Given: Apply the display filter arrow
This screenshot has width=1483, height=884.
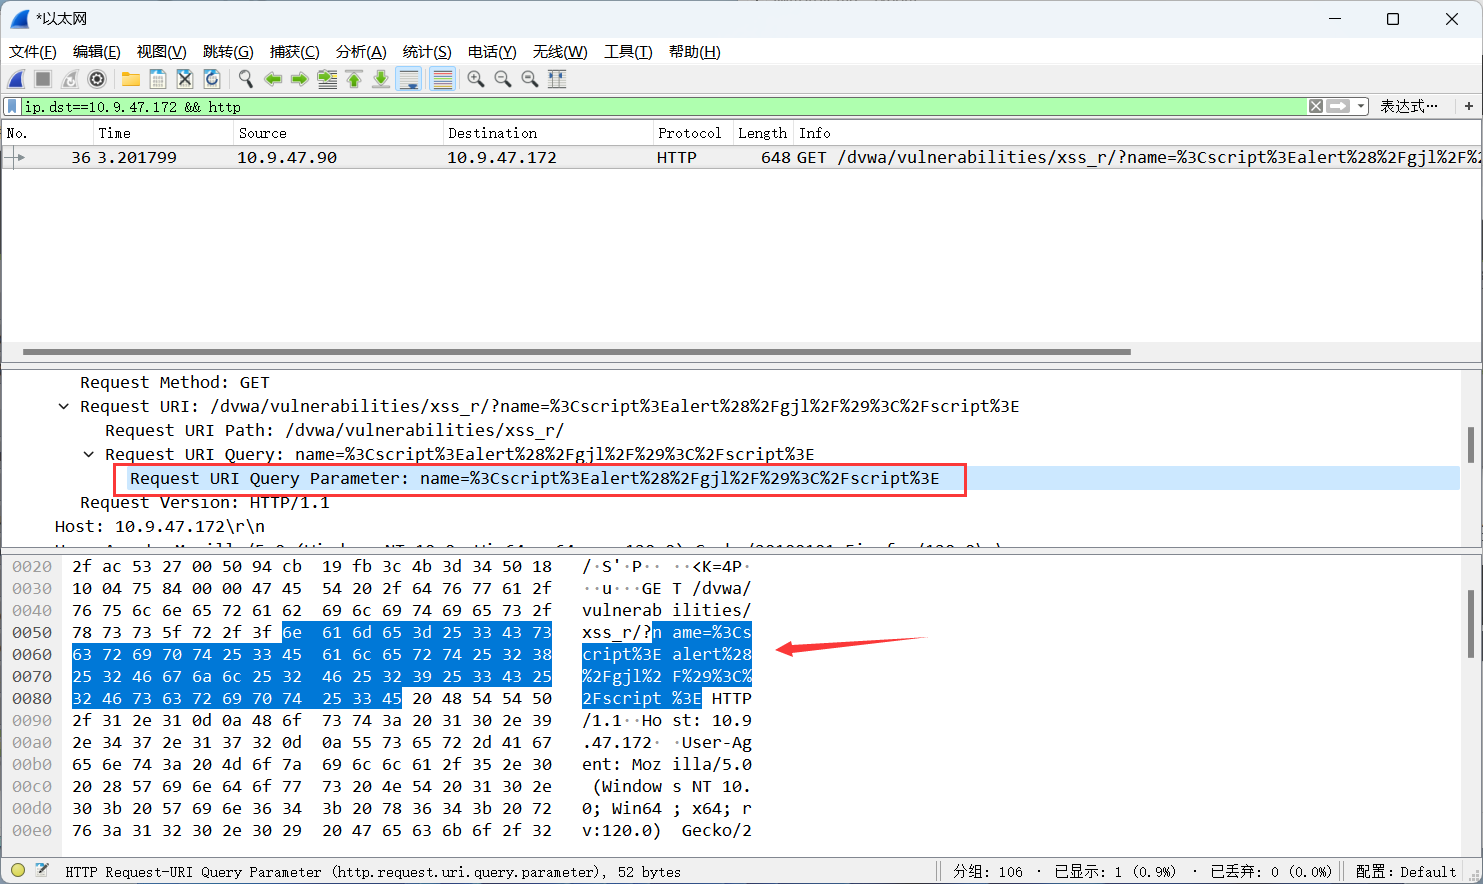Looking at the screenshot, I should [1338, 106].
